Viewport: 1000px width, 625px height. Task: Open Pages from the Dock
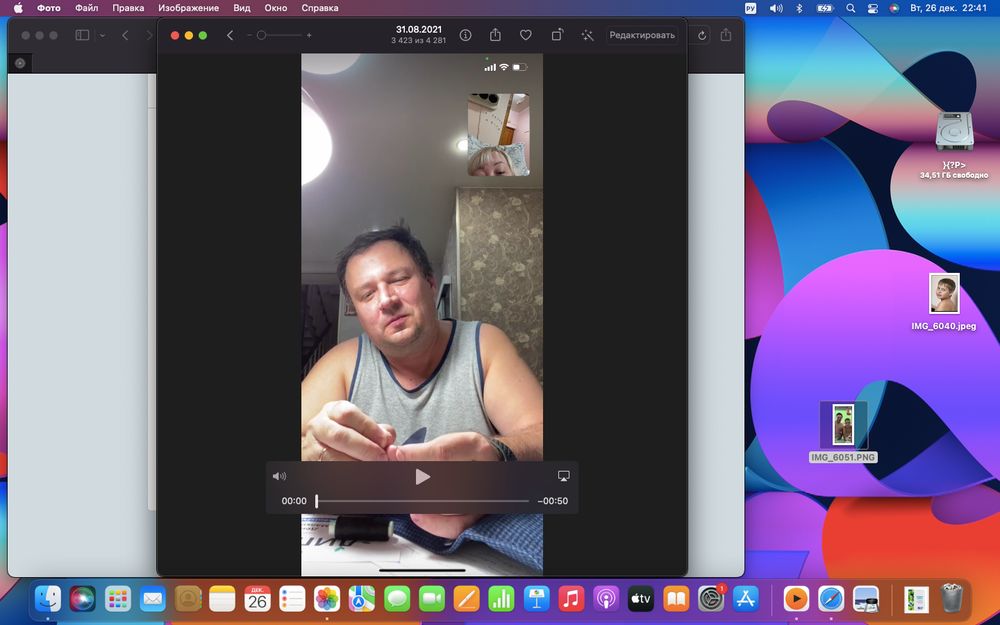[x=466, y=599]
